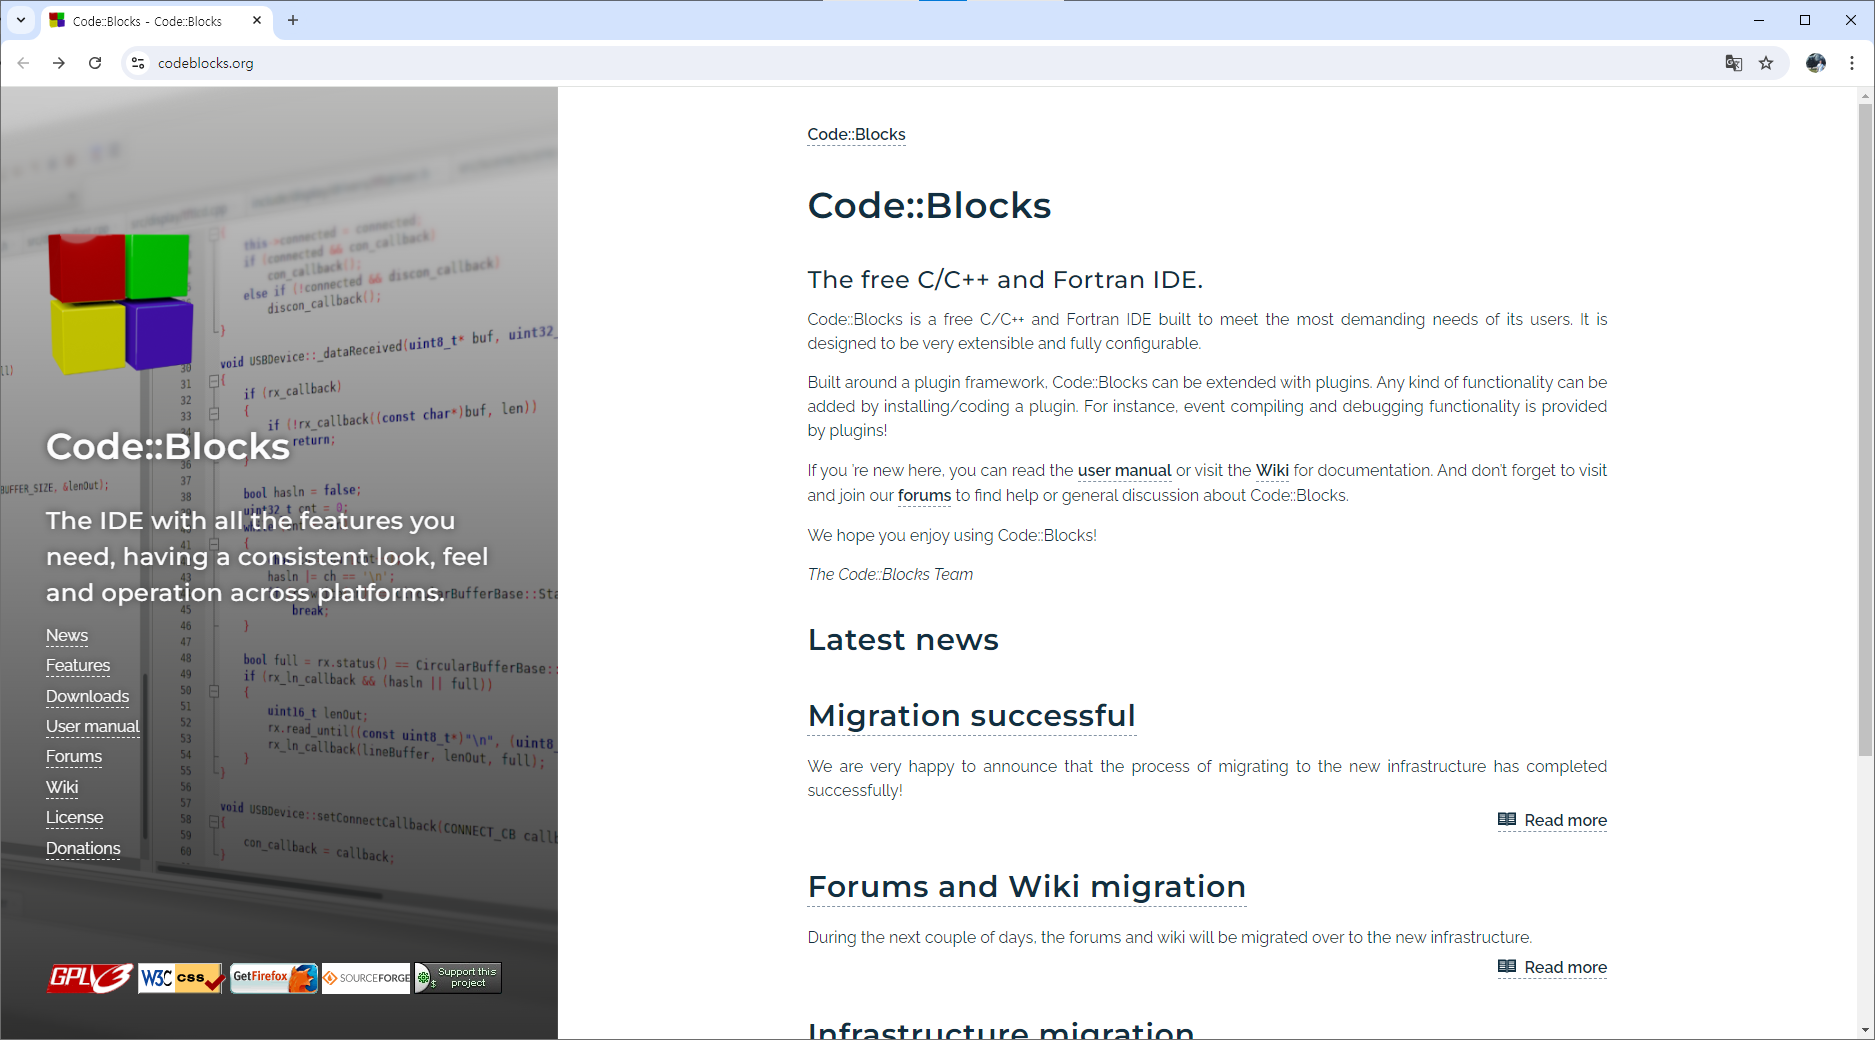Open User manual in the sidebar
The image size is (1875, 1040).
click(x=93, y=727)
